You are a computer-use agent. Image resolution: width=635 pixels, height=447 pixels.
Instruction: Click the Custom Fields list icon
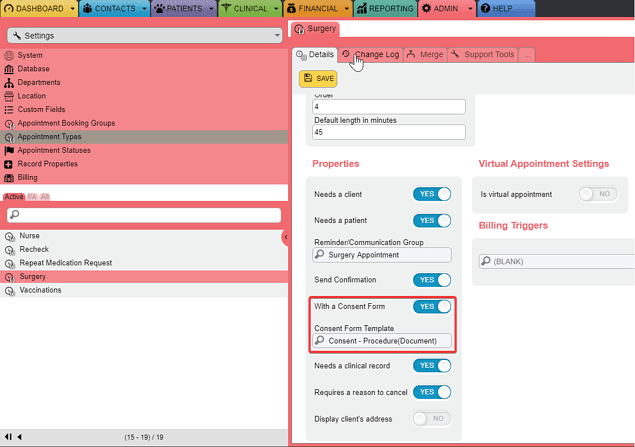pos(9,110)
